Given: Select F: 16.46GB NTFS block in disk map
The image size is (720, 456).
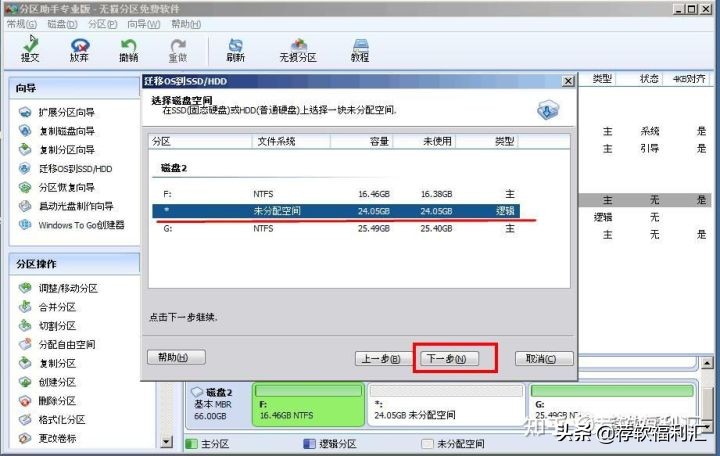Looking at the screenshot, I should coord(308,405).
